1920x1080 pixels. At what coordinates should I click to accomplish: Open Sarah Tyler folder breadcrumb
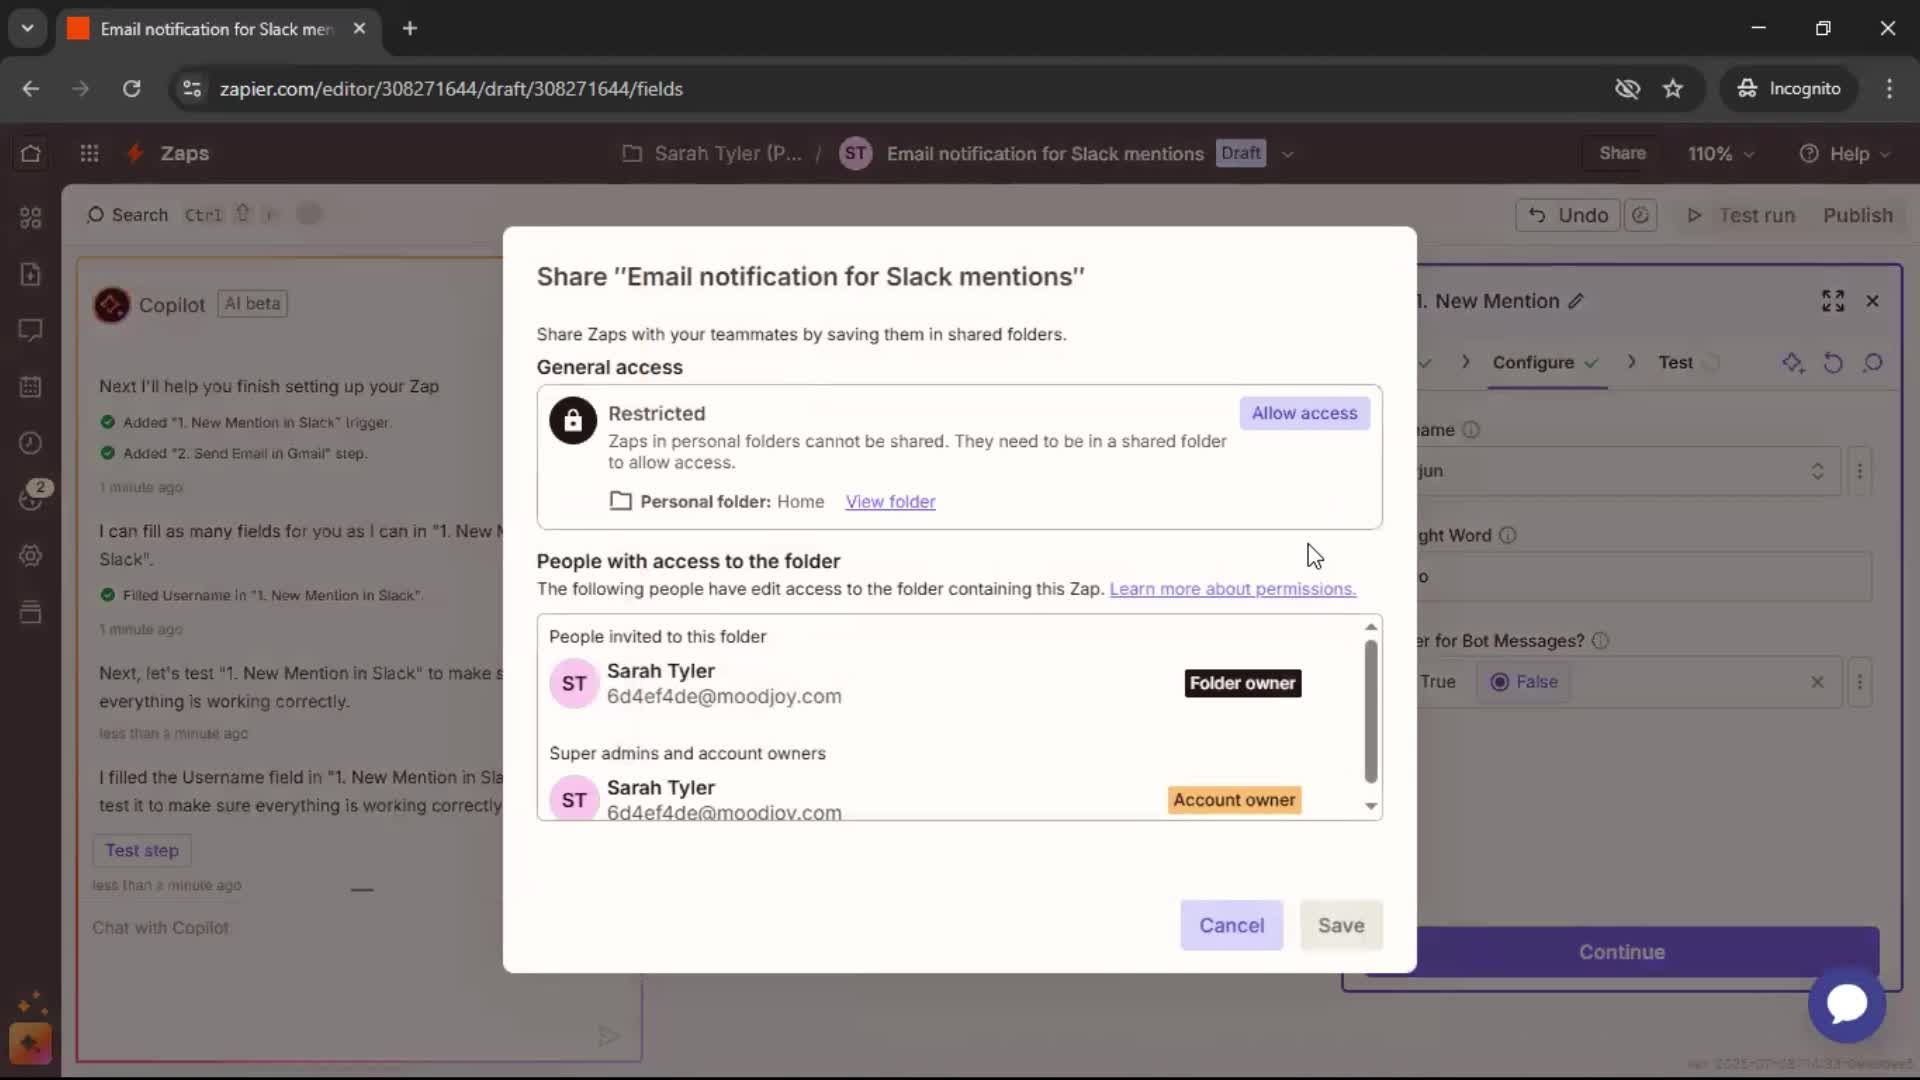click(712, 154)
